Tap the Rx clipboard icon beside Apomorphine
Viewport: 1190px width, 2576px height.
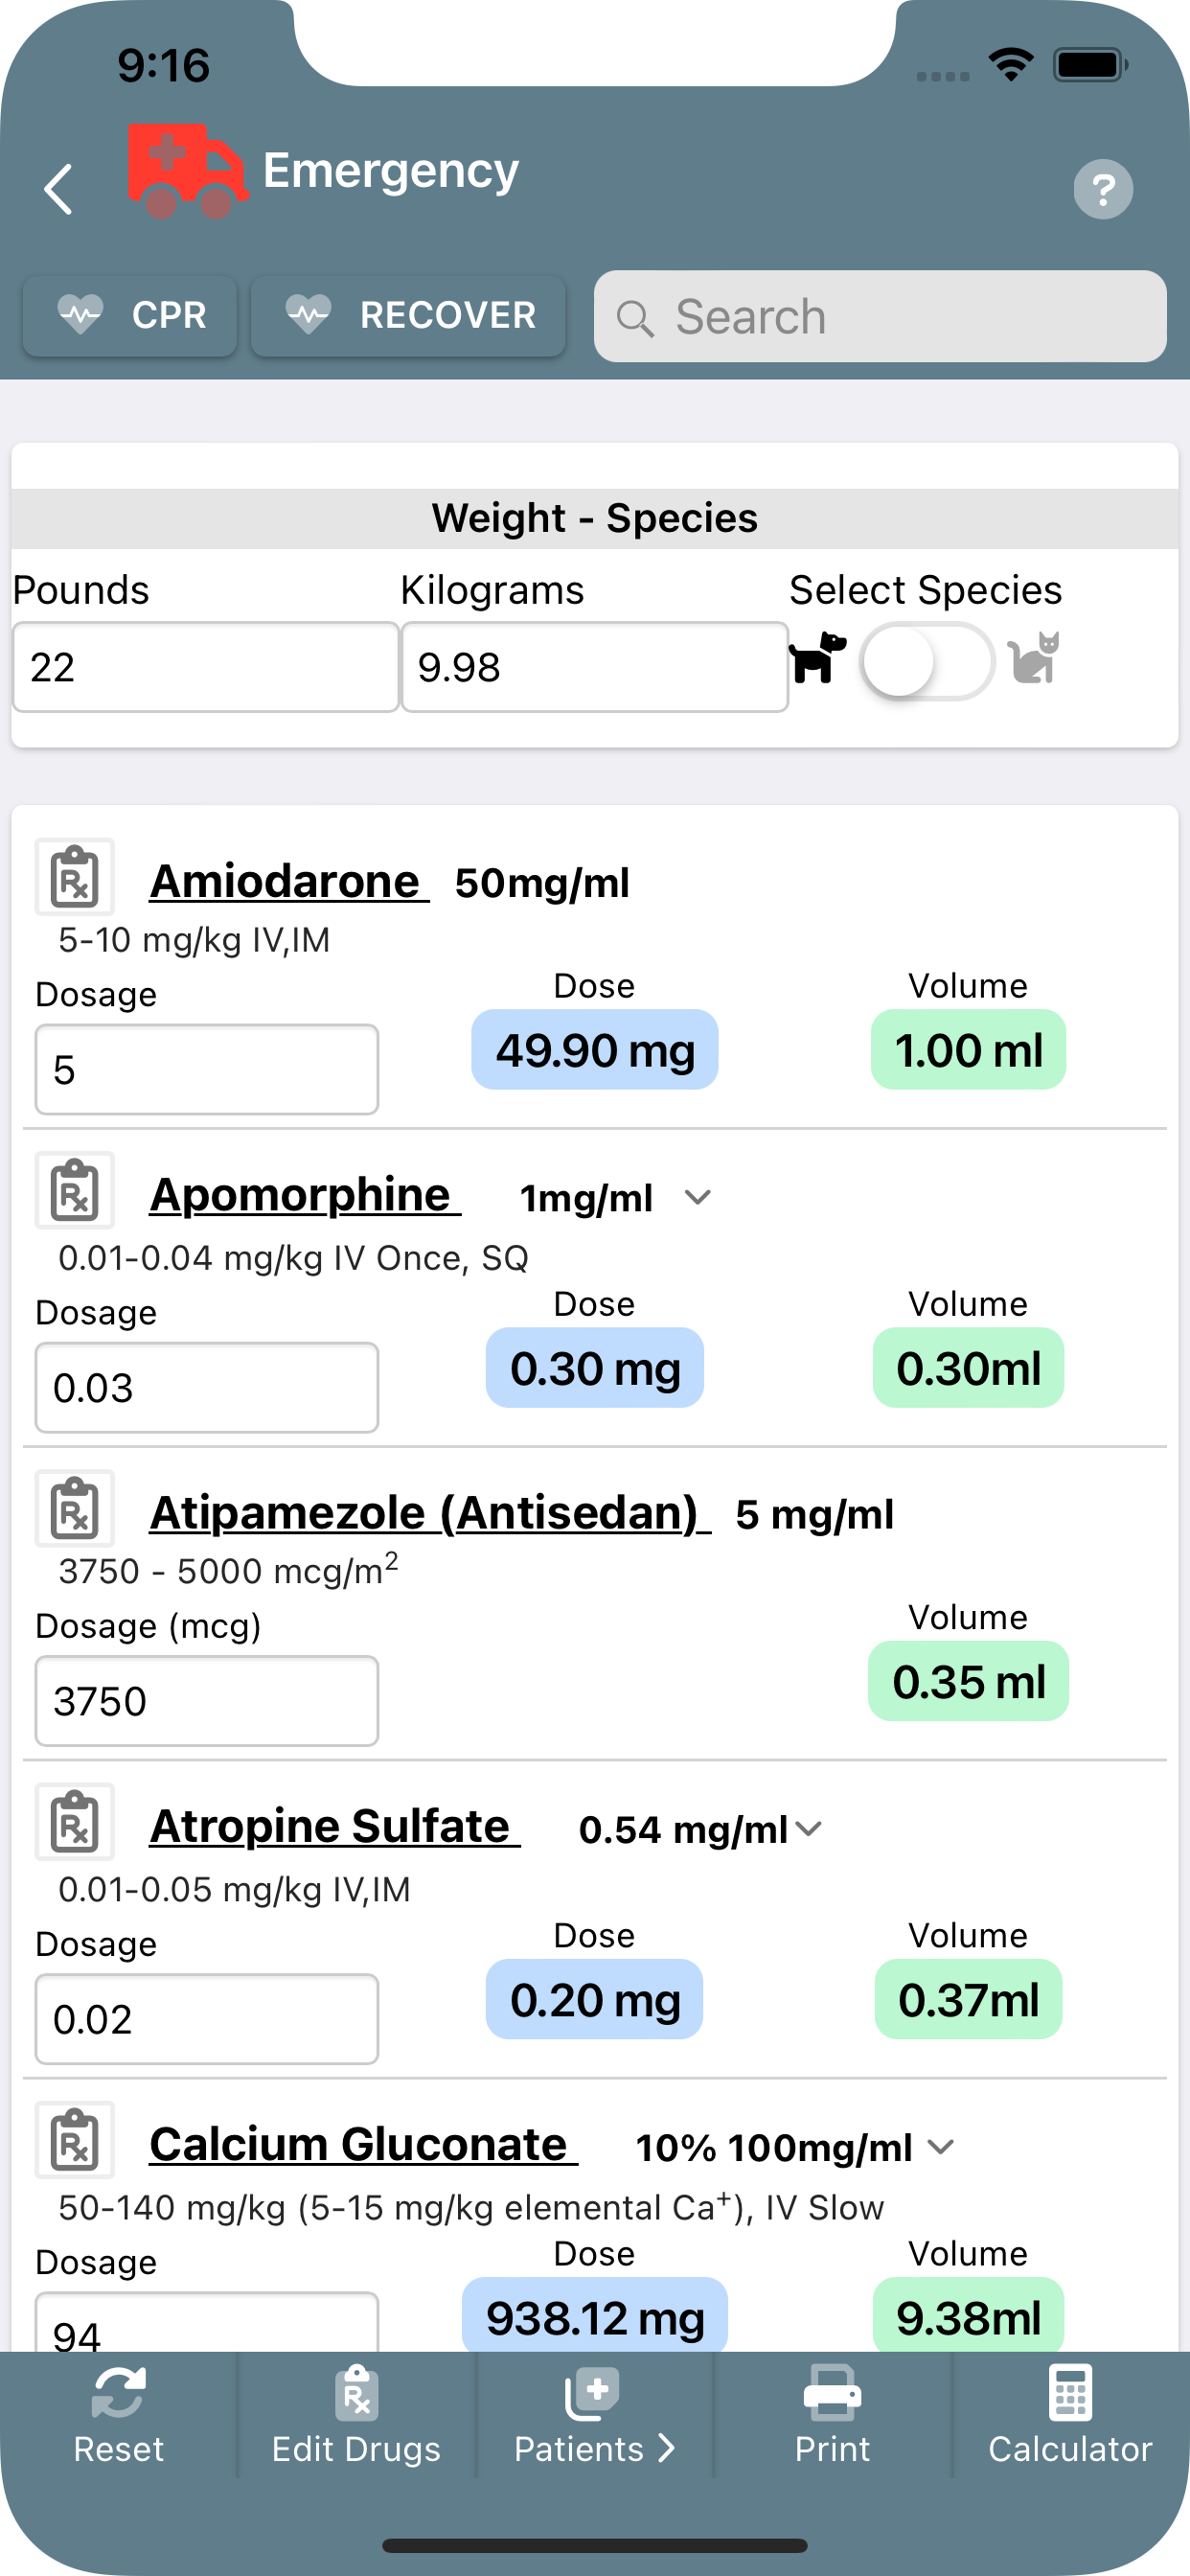pyautogui.click(x=75, y=1191)
